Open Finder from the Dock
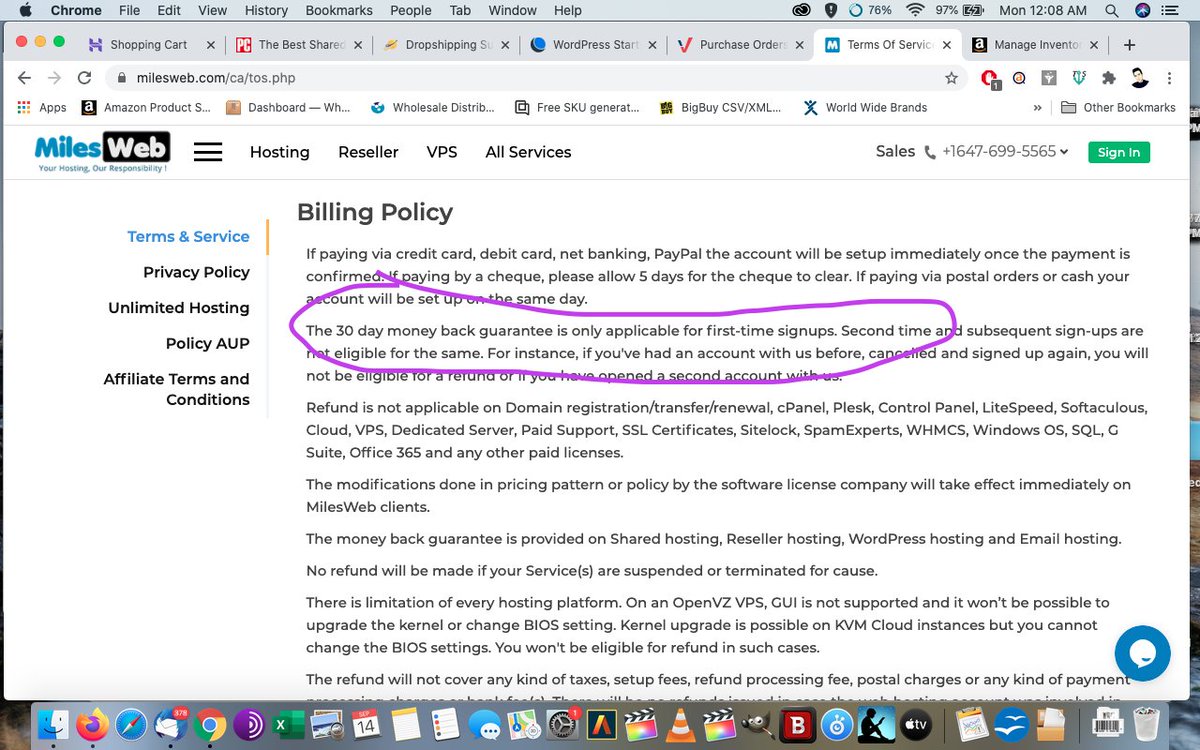Viewport: 1200px width, 750px height. [x=53, y=723]
